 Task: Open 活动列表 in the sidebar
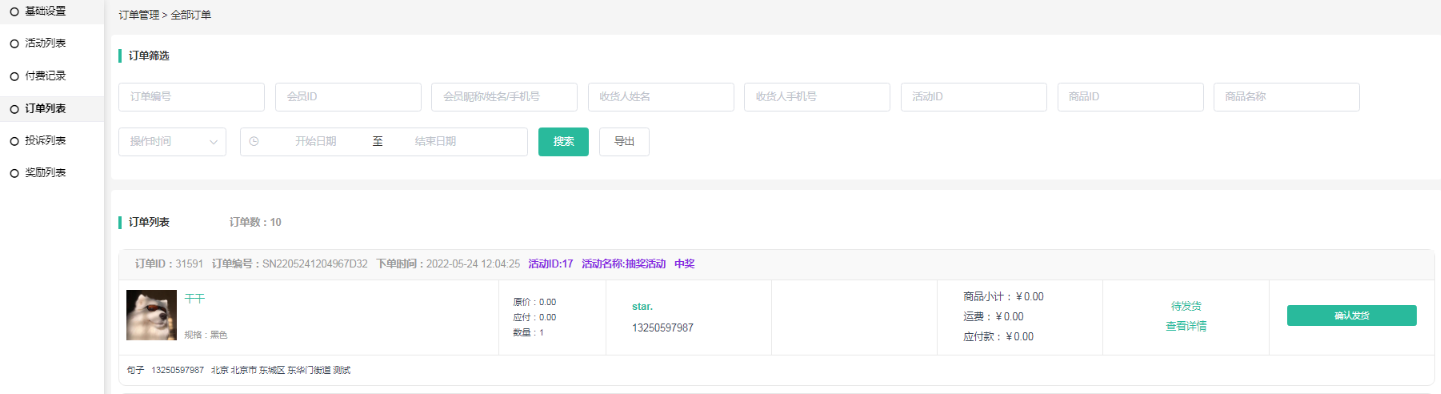(52, 43)
